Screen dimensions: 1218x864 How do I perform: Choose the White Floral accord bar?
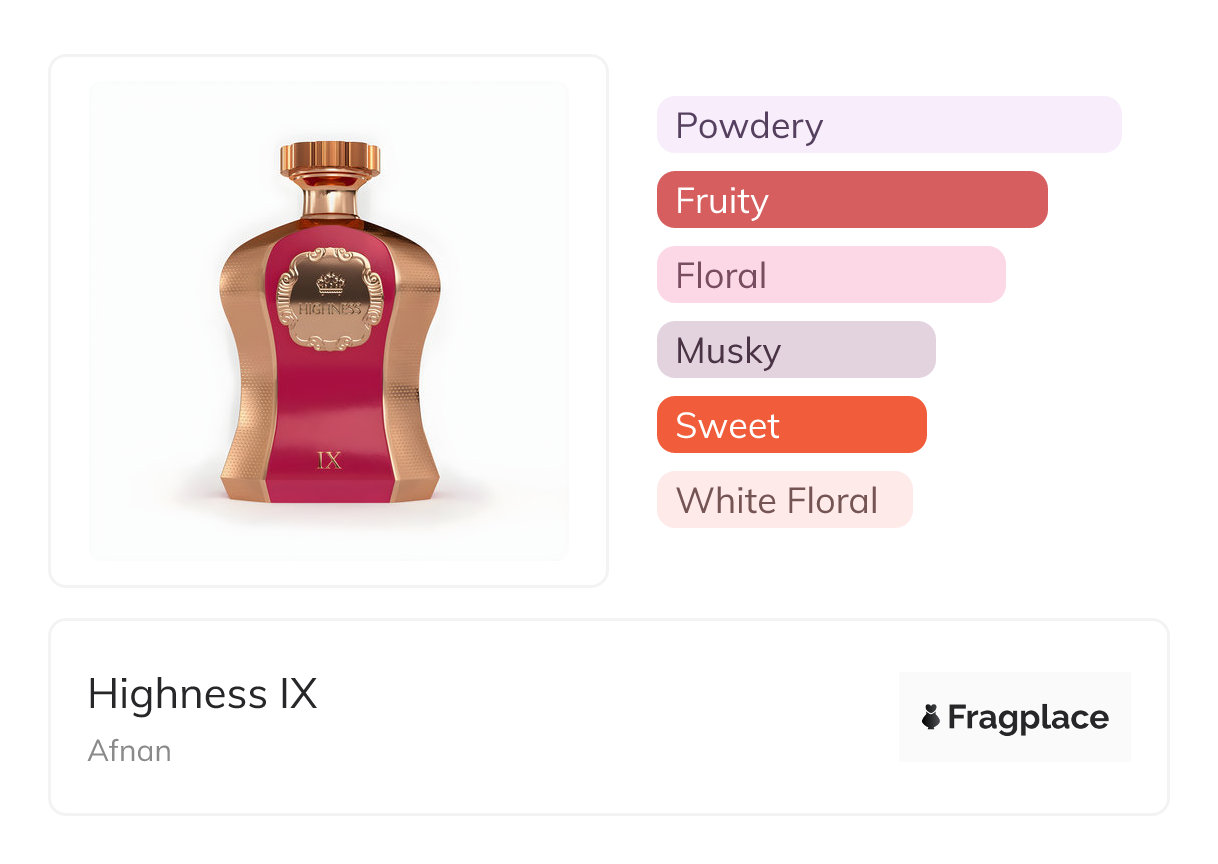pyautogui.click(x=784, y=500)
